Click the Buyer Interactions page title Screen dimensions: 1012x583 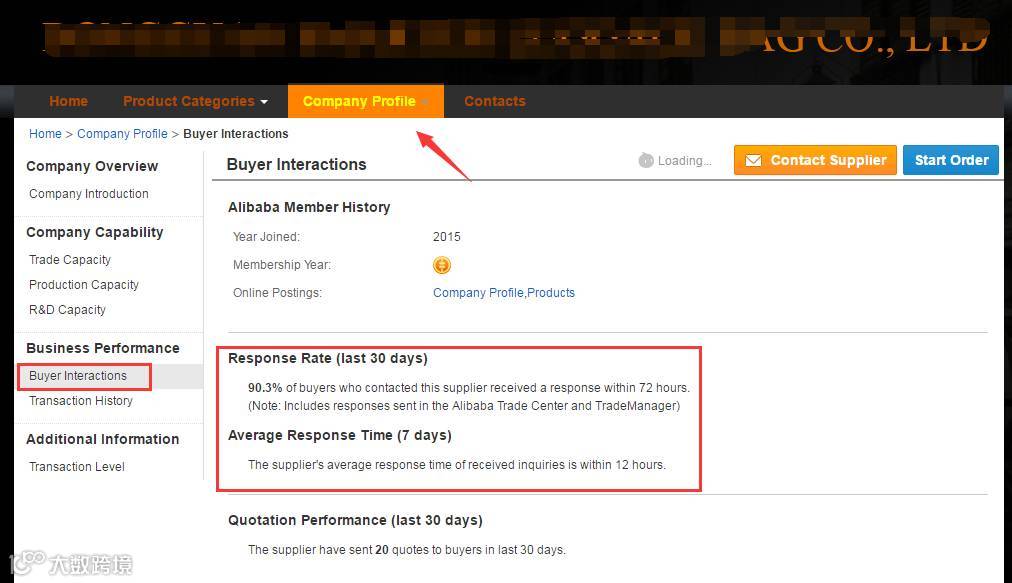(296, 165)
